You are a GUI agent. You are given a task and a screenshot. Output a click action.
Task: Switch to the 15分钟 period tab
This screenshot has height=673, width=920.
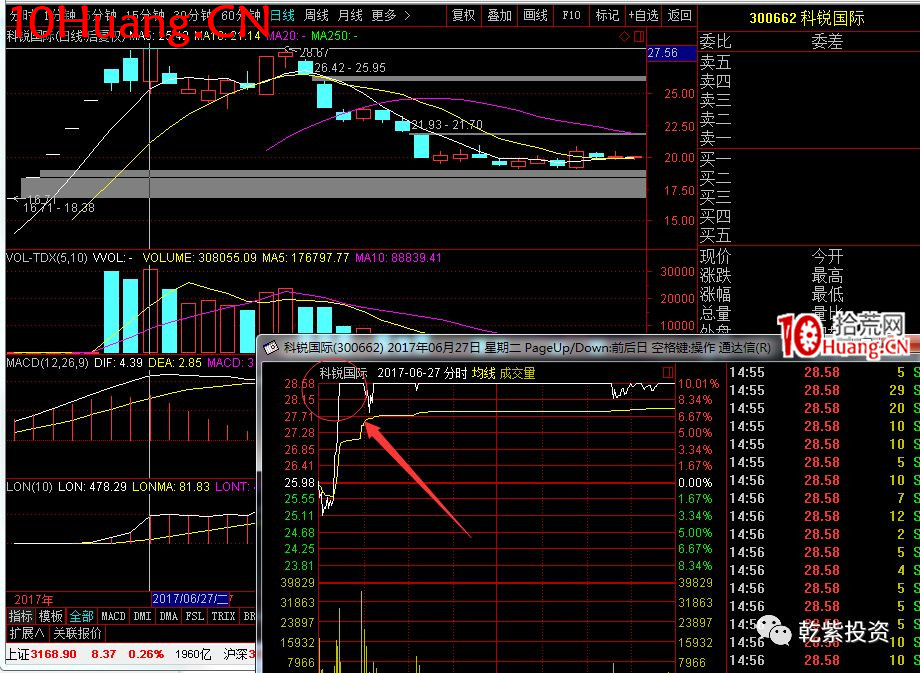(146, 15)
